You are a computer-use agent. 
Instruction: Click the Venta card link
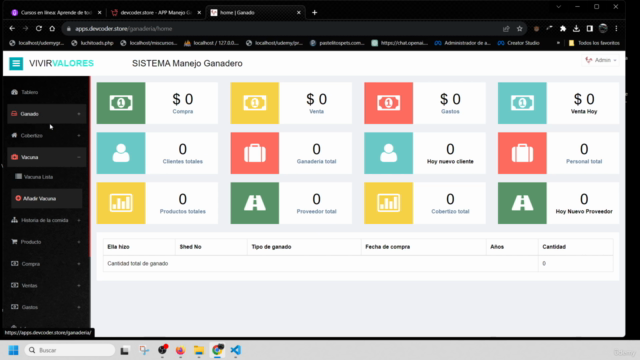316,111
